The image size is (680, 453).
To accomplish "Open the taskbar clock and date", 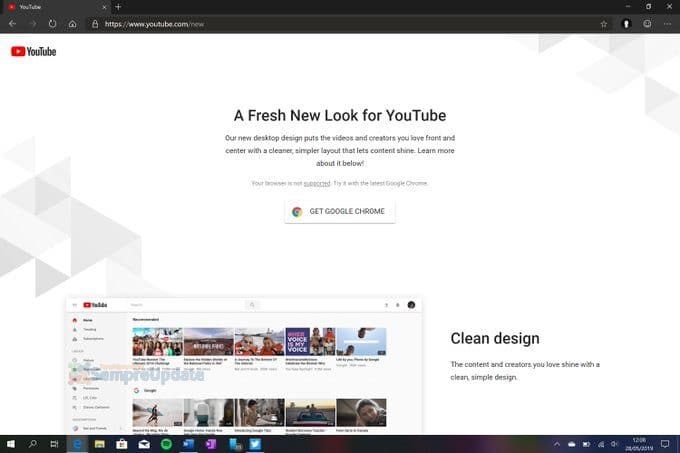I will (x=639, y=444).
